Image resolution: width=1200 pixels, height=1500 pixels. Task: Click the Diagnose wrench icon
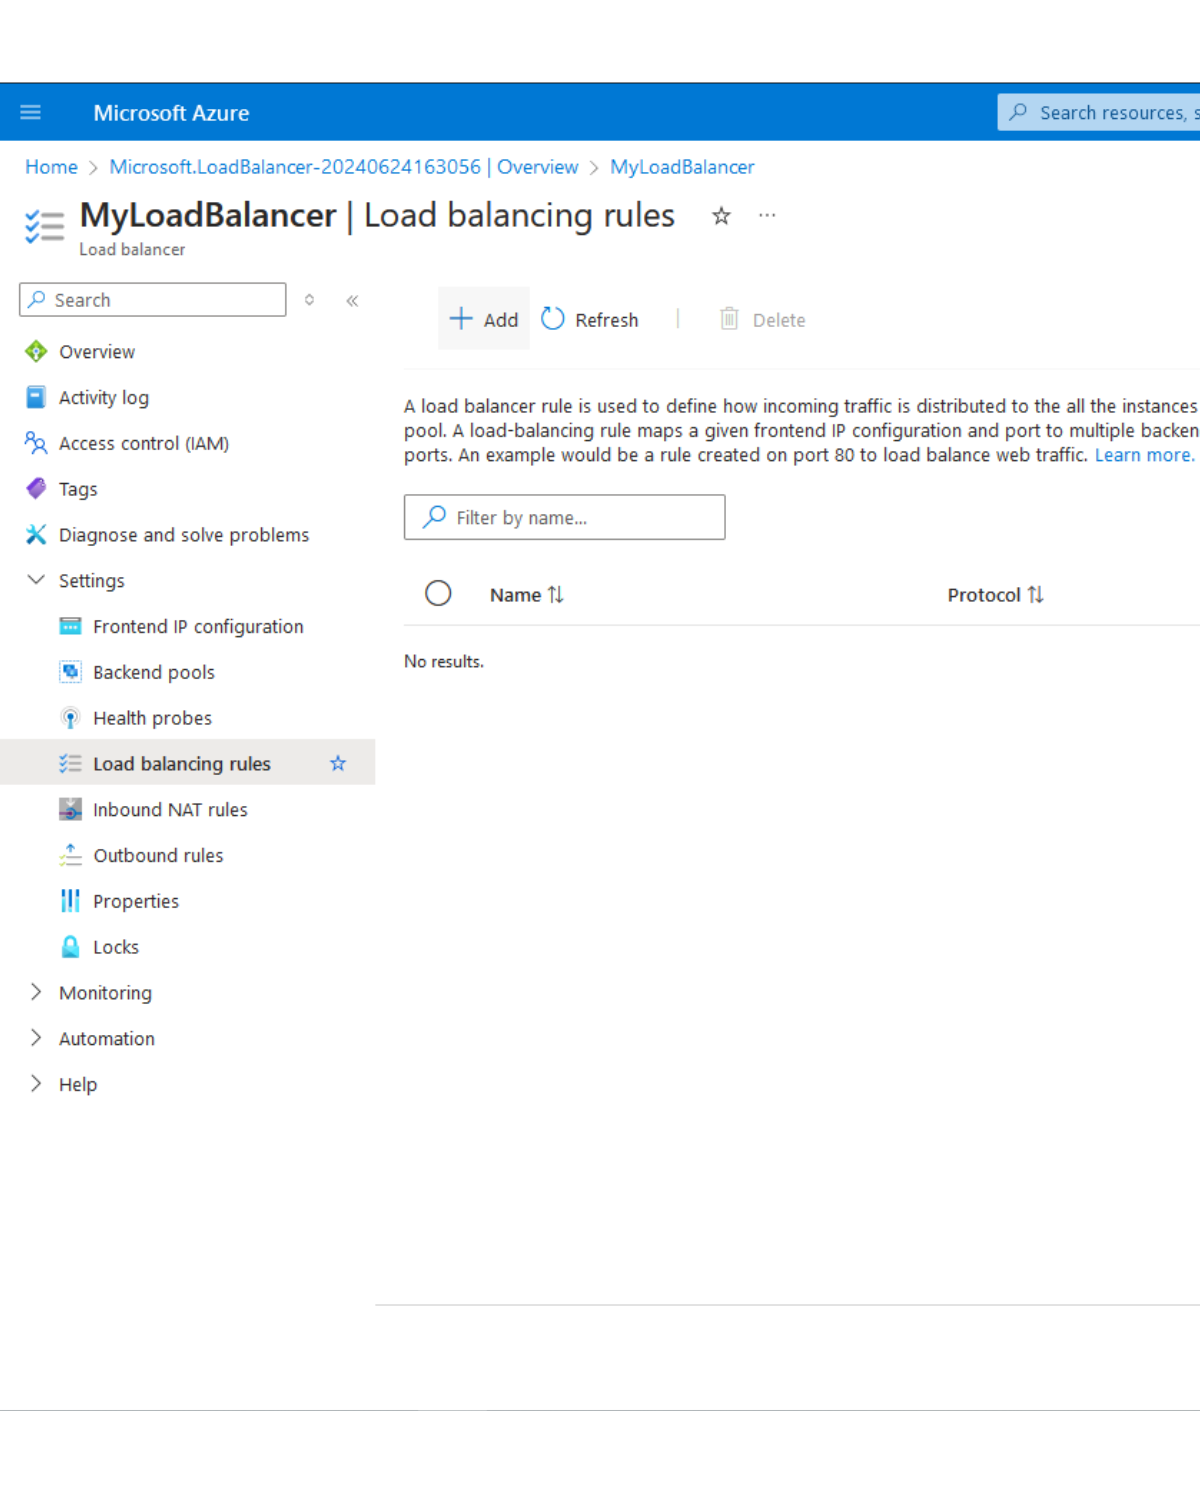click(36, 534)
